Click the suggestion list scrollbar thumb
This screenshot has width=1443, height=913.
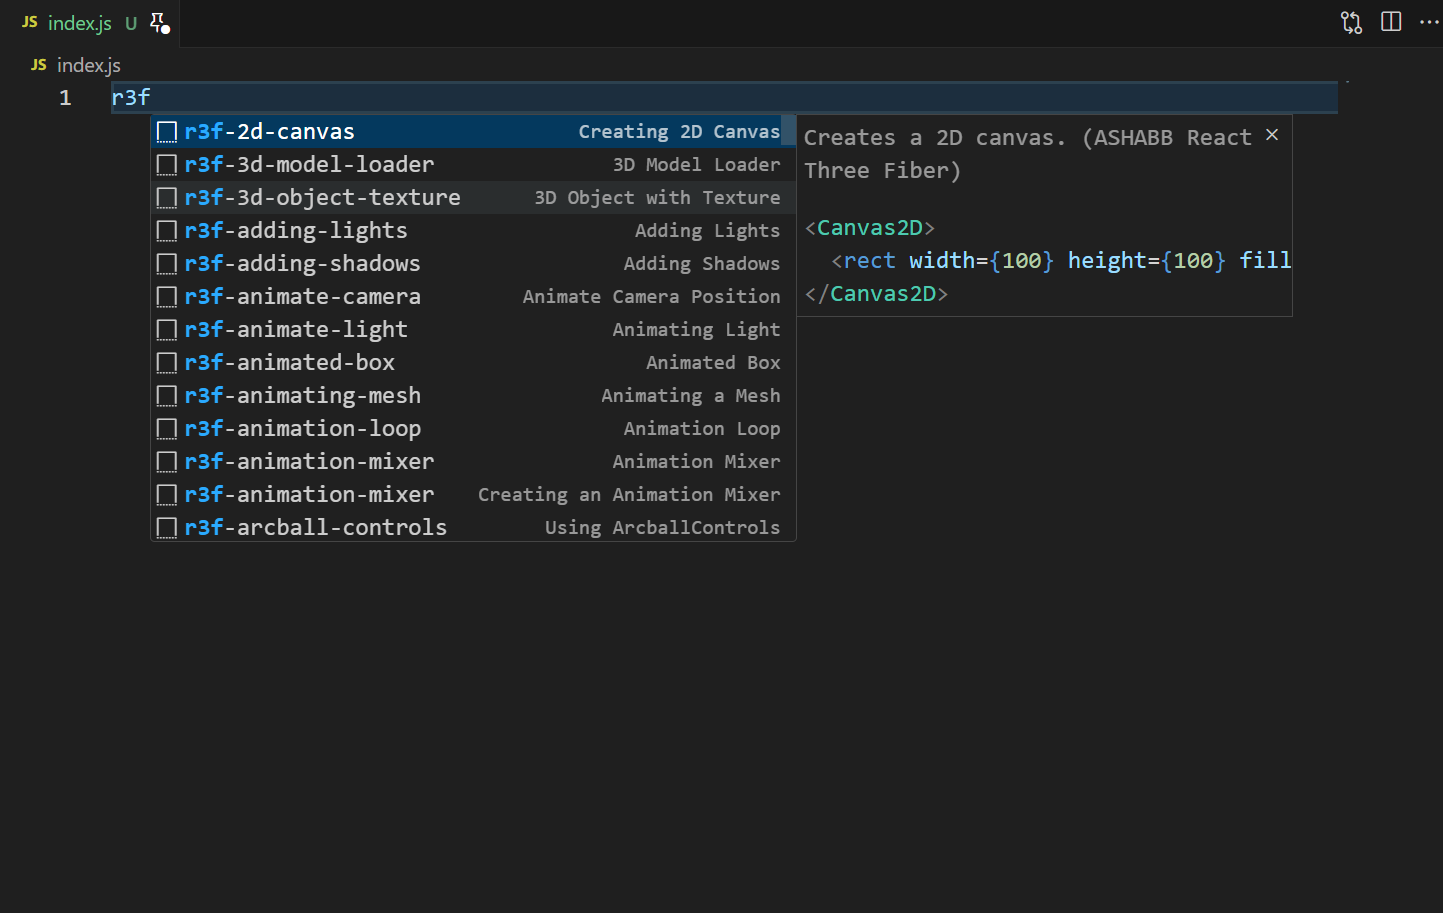[789, 131]
